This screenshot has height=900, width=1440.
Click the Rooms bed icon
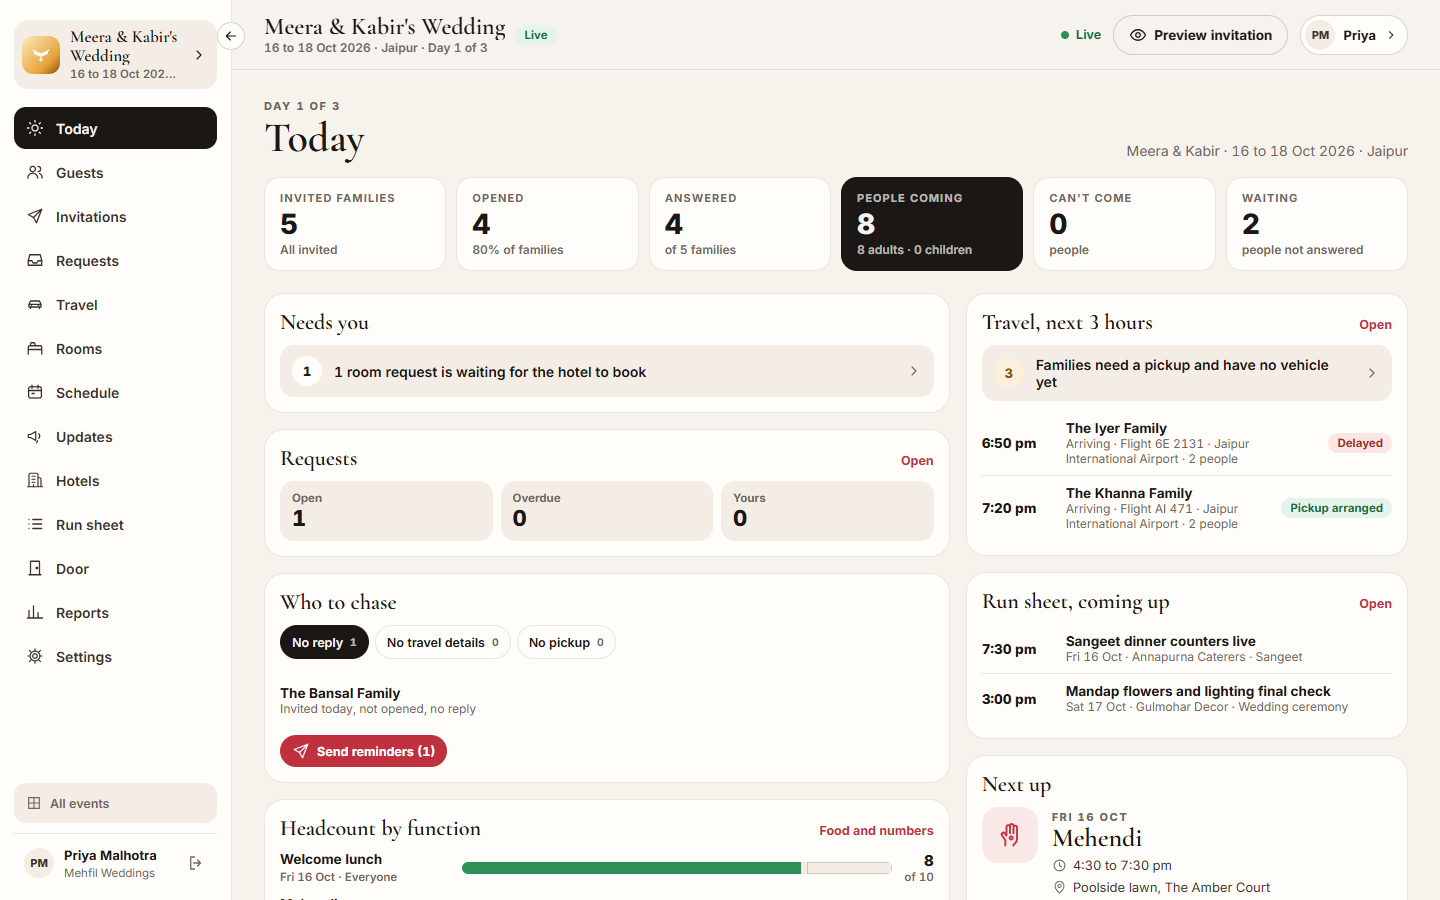(35, 348)
